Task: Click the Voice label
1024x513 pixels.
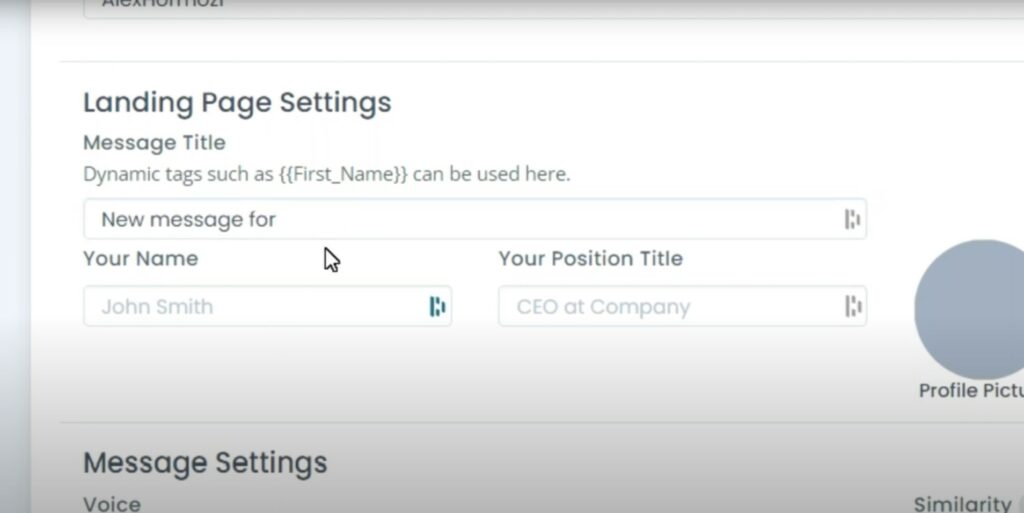Action: click(112, 504)
